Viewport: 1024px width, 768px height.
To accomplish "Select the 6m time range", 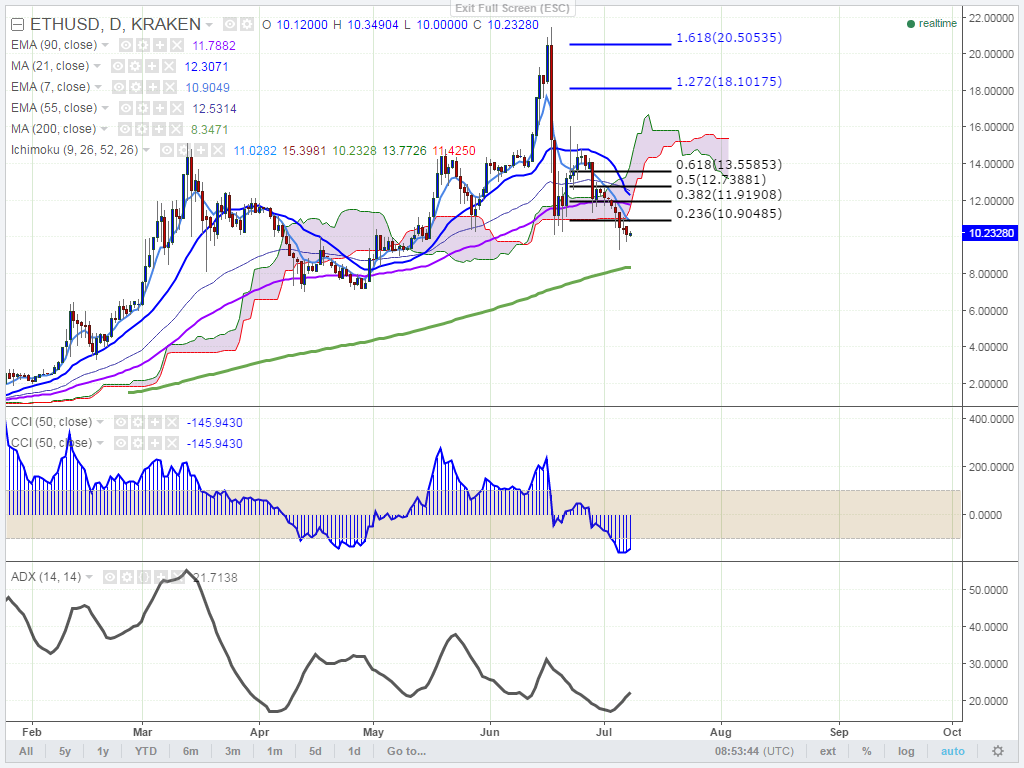I will 191,751.
